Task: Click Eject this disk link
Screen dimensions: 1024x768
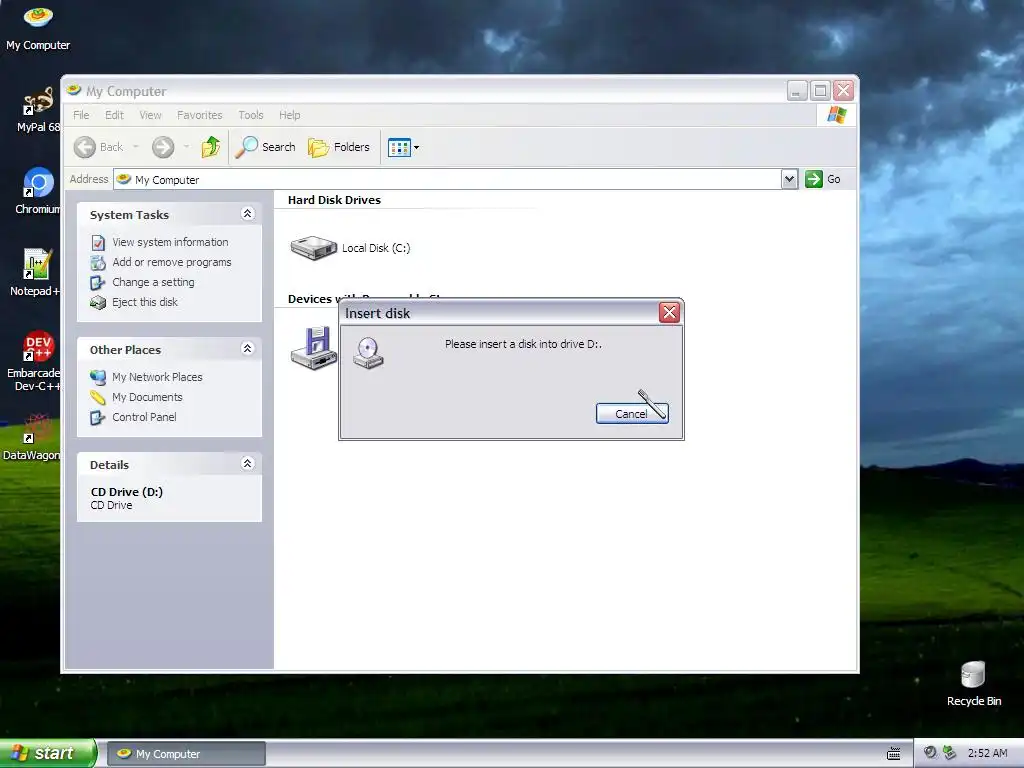Action: click(x=145, y=302)
